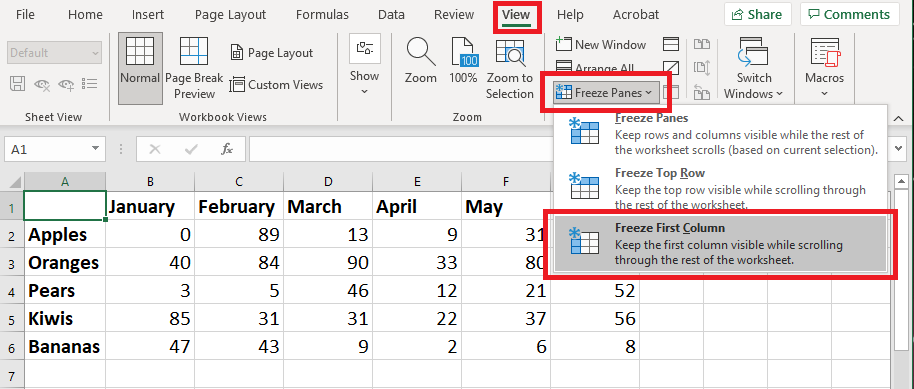Open the Freeze Panes dropdown
This screenshot has width=914, height=389.
click(606, 92)
